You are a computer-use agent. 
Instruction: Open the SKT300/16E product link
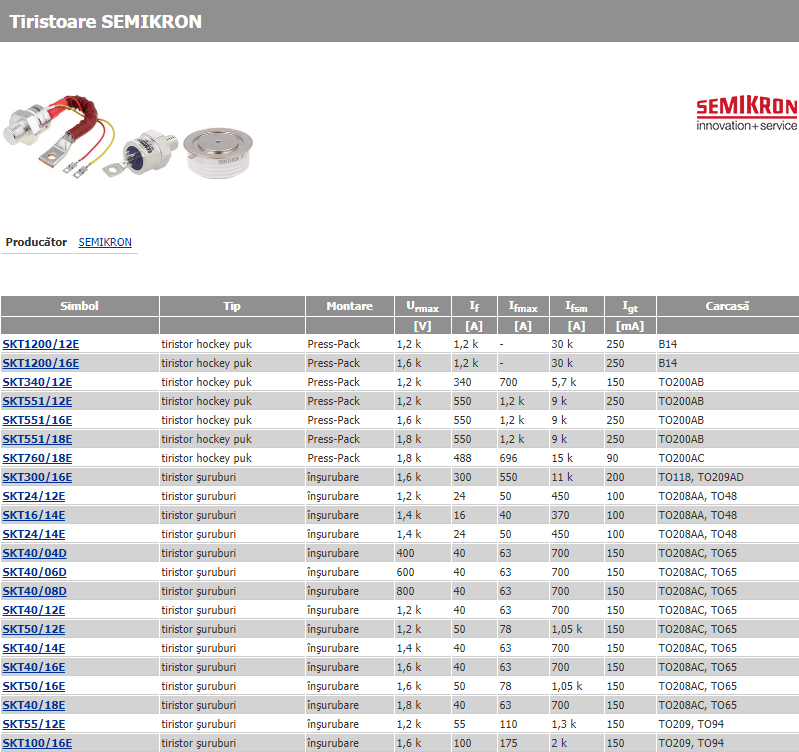(x=37, y=477)
